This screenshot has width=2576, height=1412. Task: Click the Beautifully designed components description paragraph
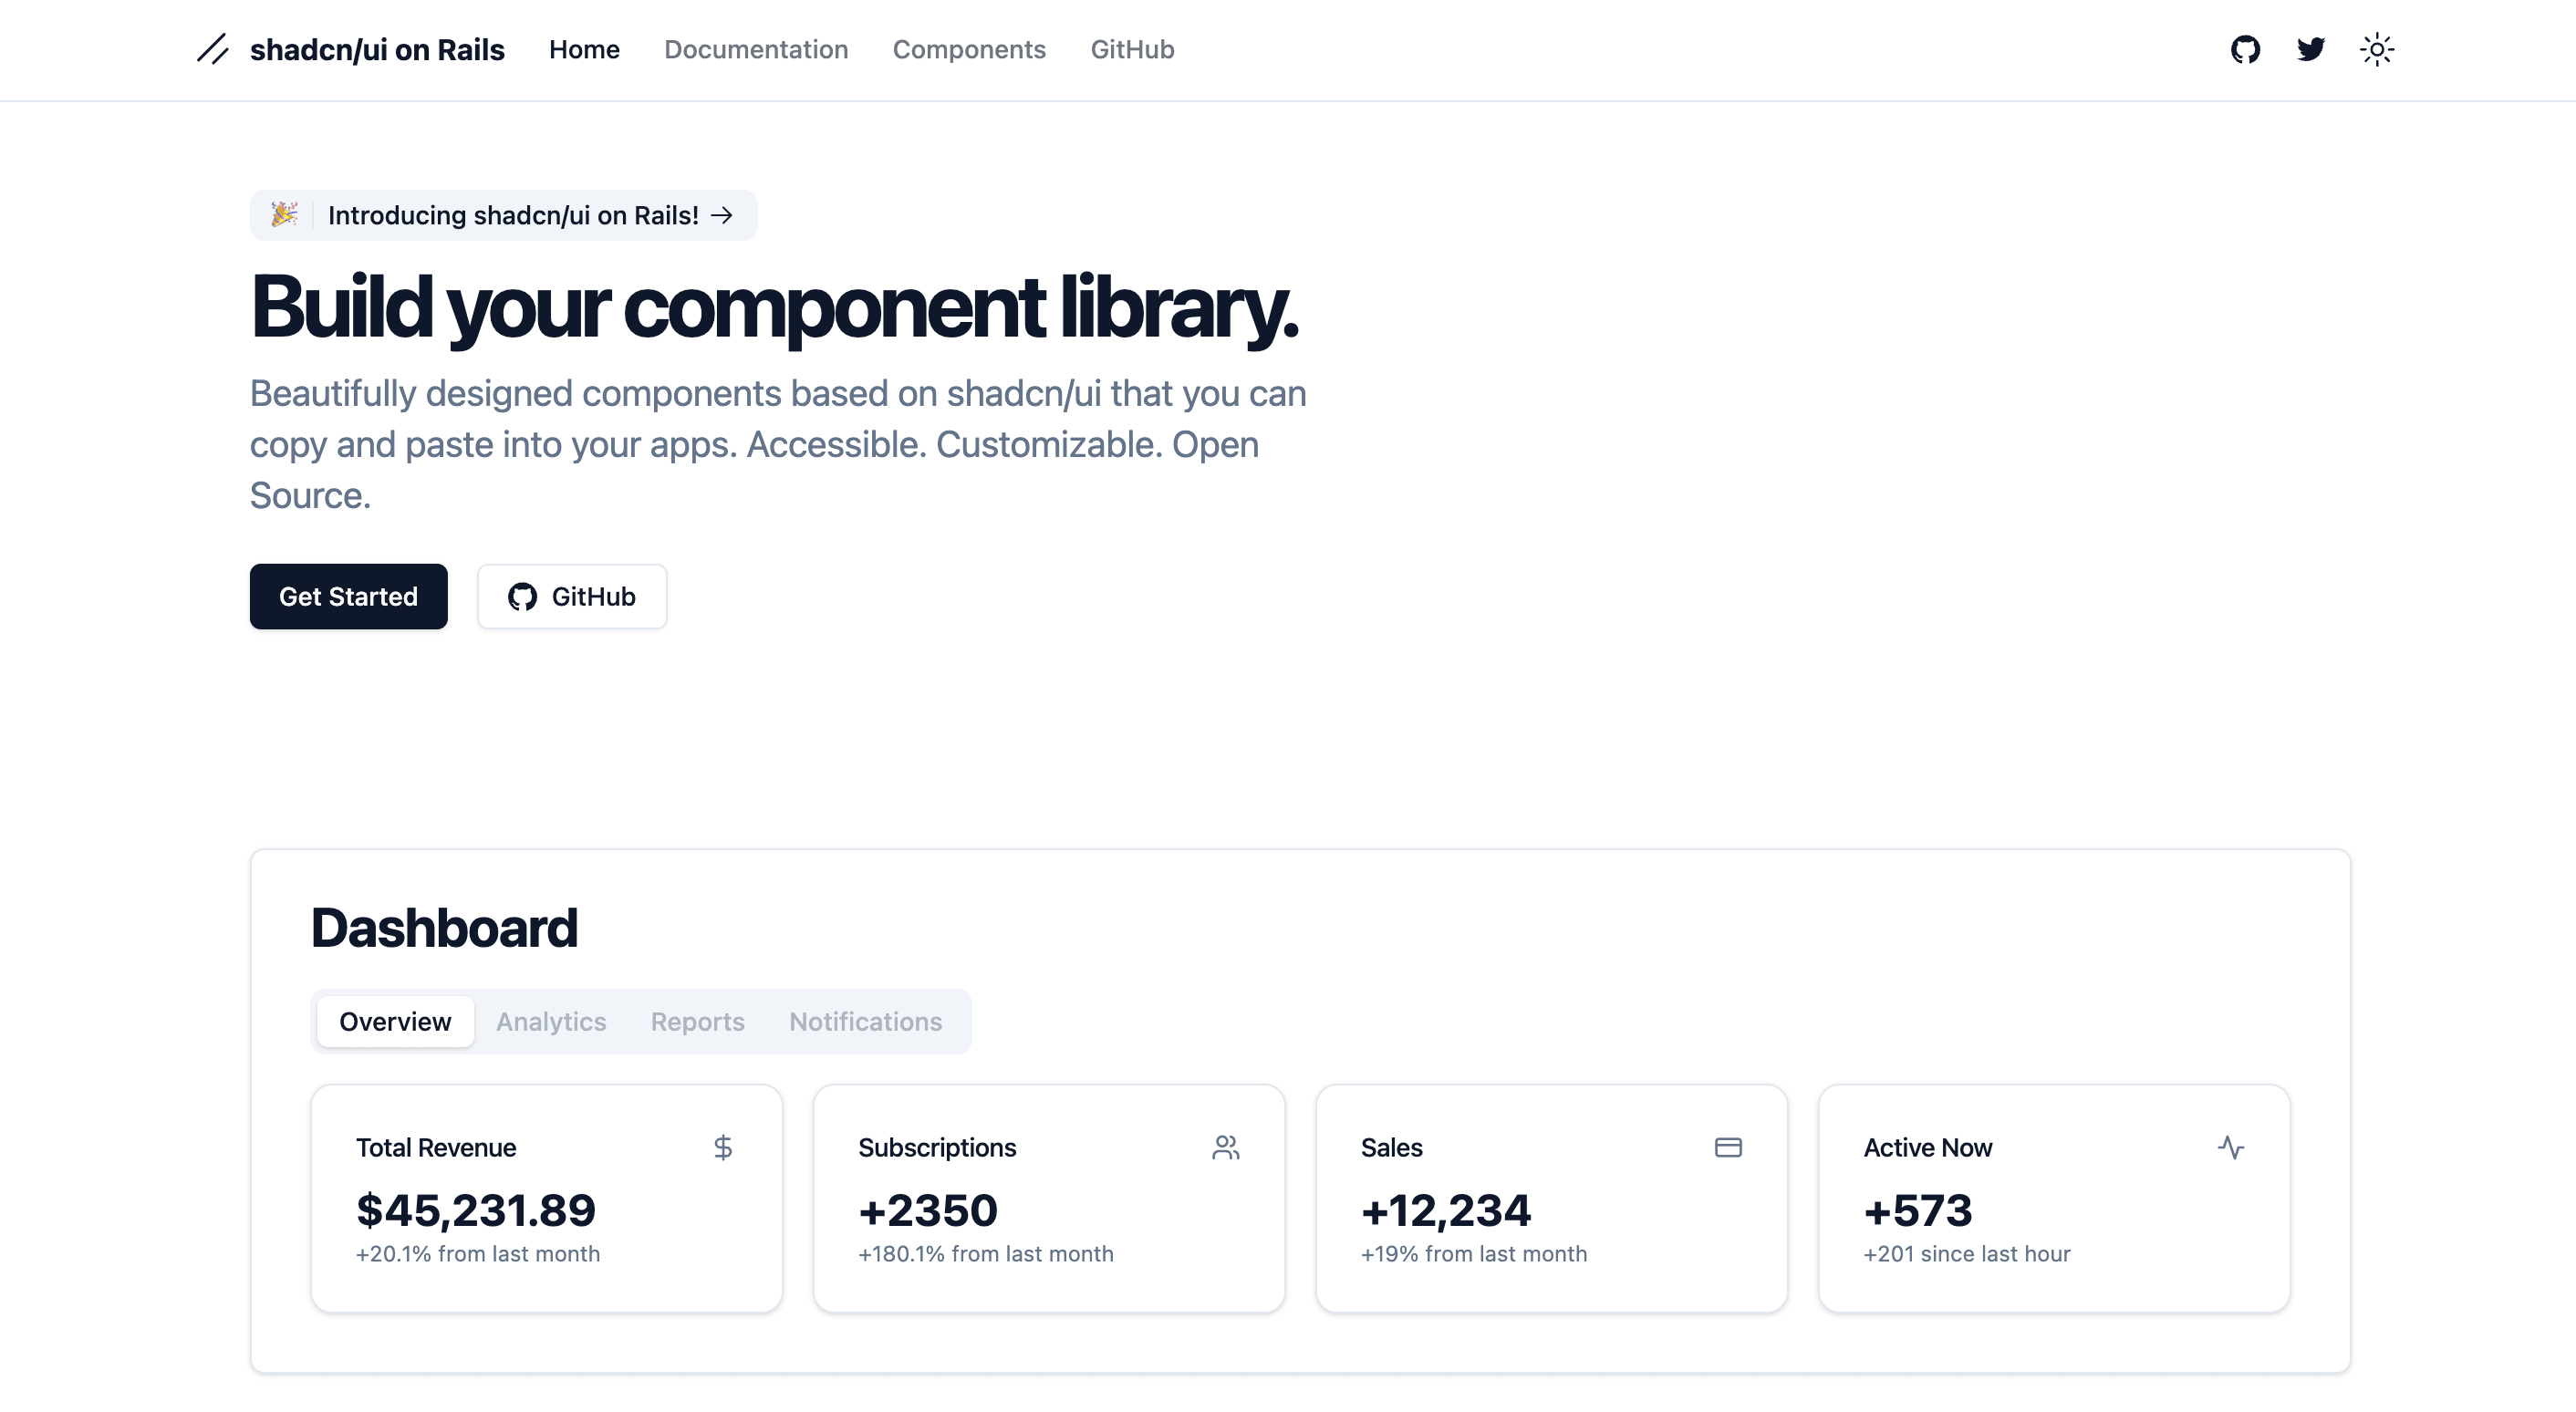778,444
